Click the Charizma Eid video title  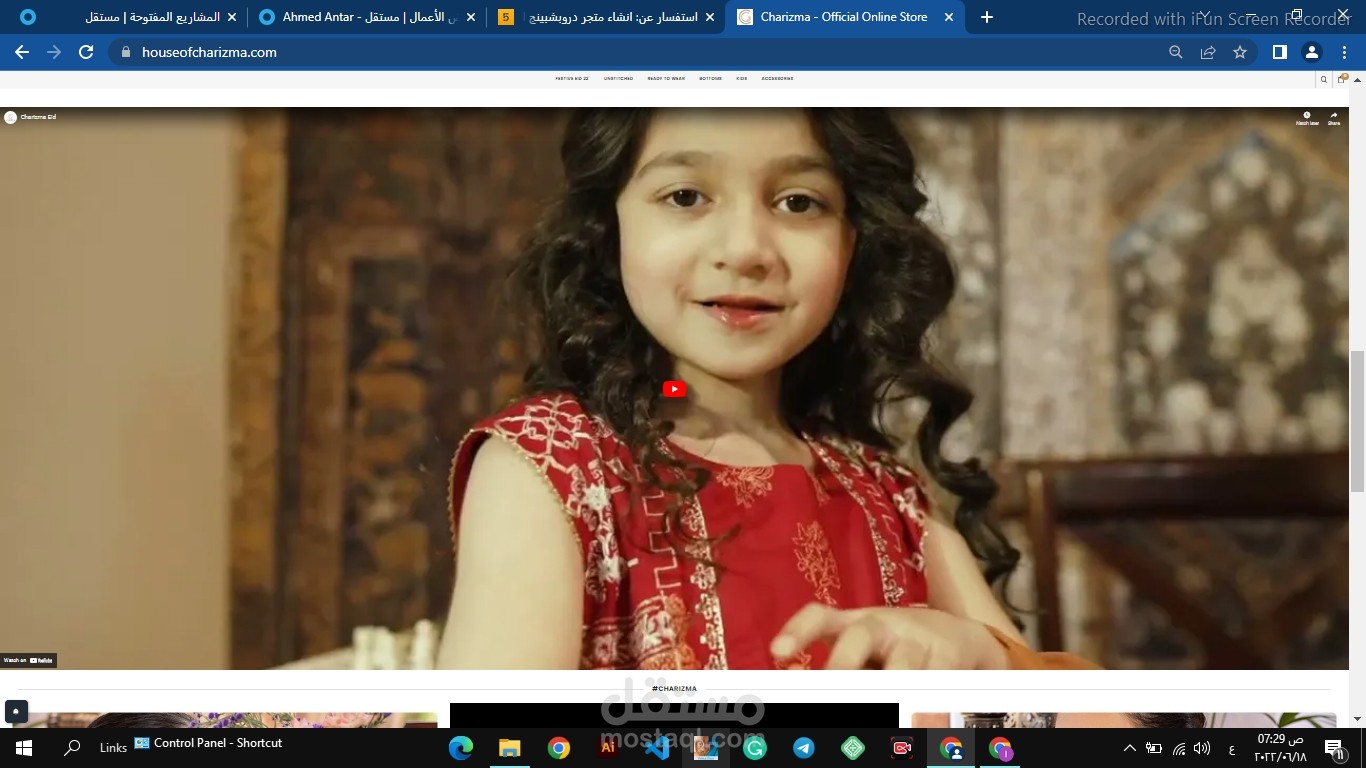click(38, 117)
